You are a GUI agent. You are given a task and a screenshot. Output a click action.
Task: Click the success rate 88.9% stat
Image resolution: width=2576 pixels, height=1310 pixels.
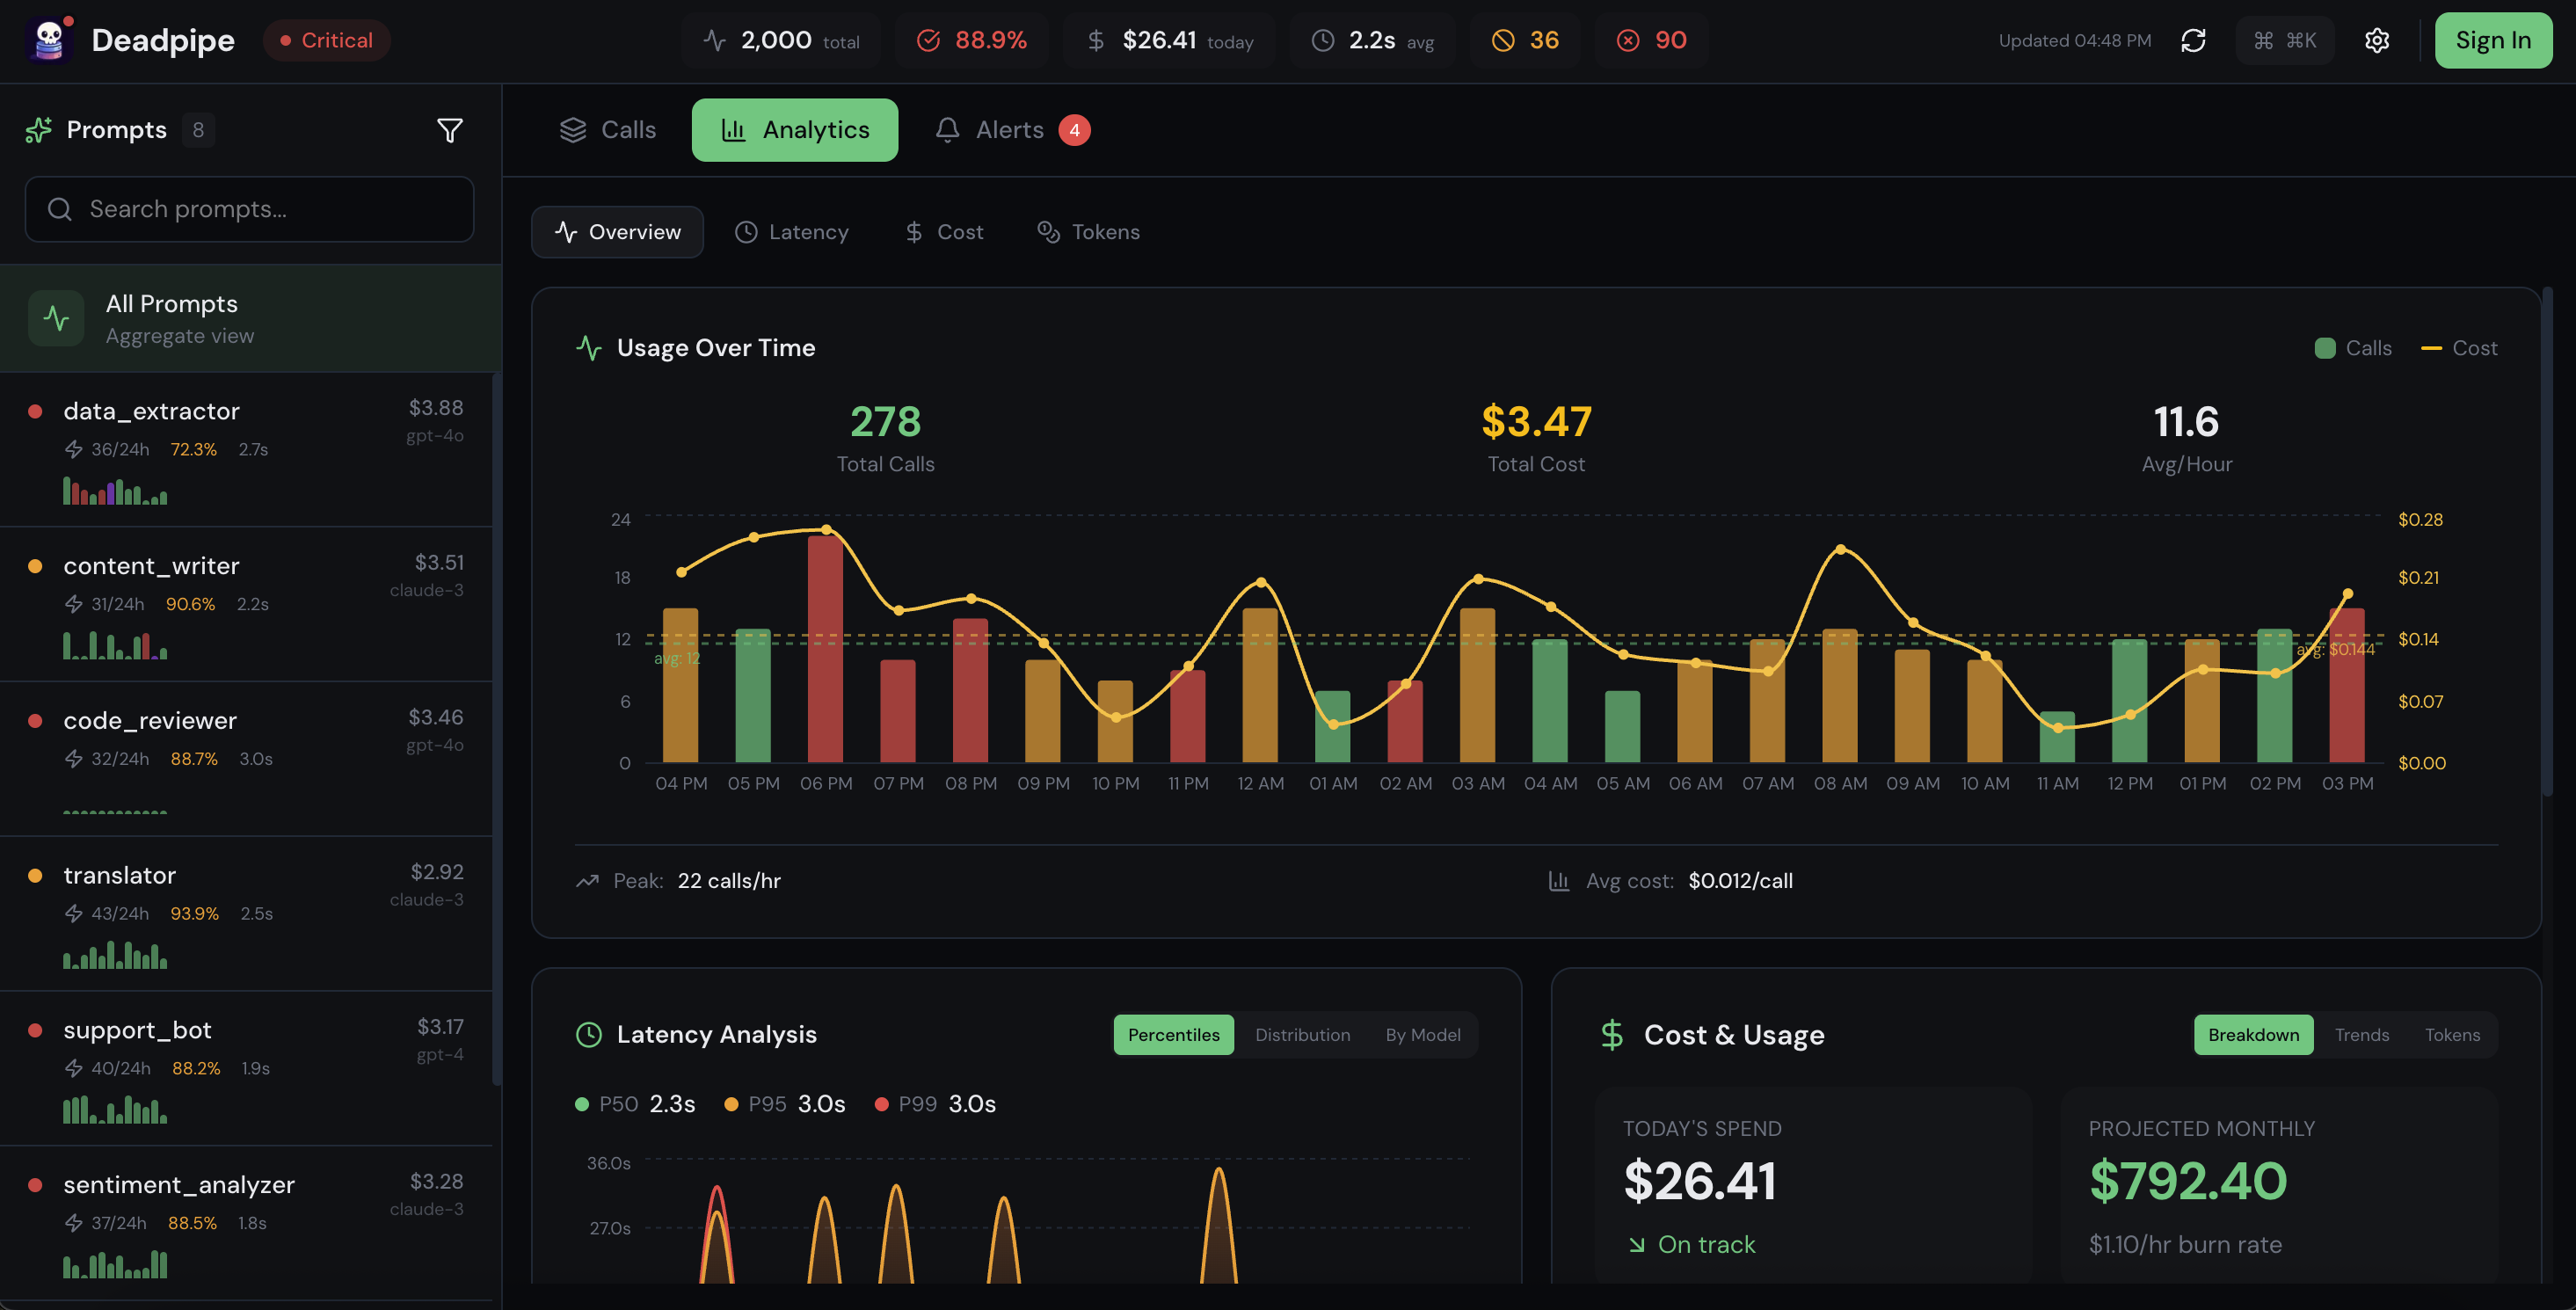click(x=972, y=40)
